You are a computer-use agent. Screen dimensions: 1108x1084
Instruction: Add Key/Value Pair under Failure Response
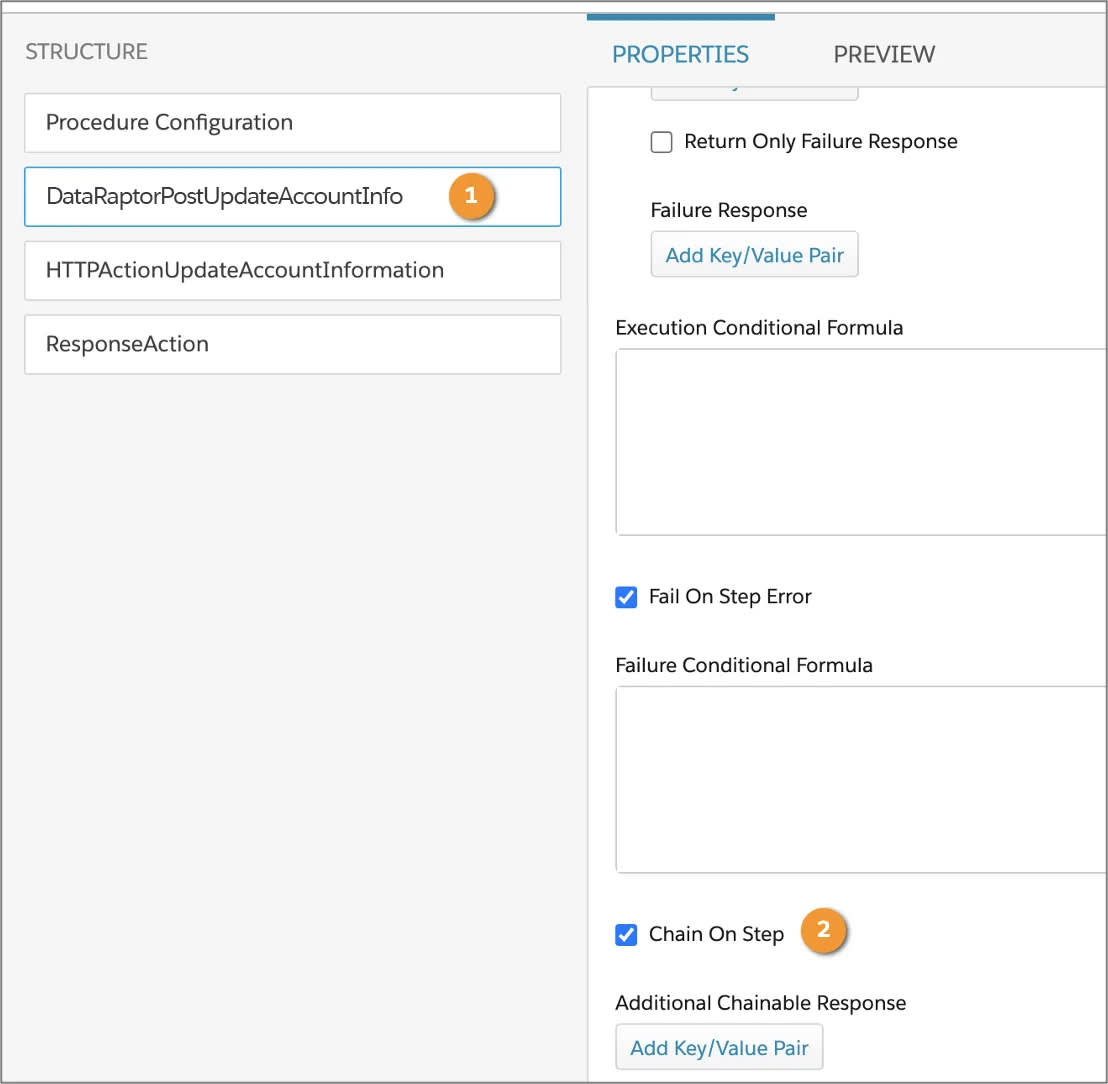pos(754,254)
